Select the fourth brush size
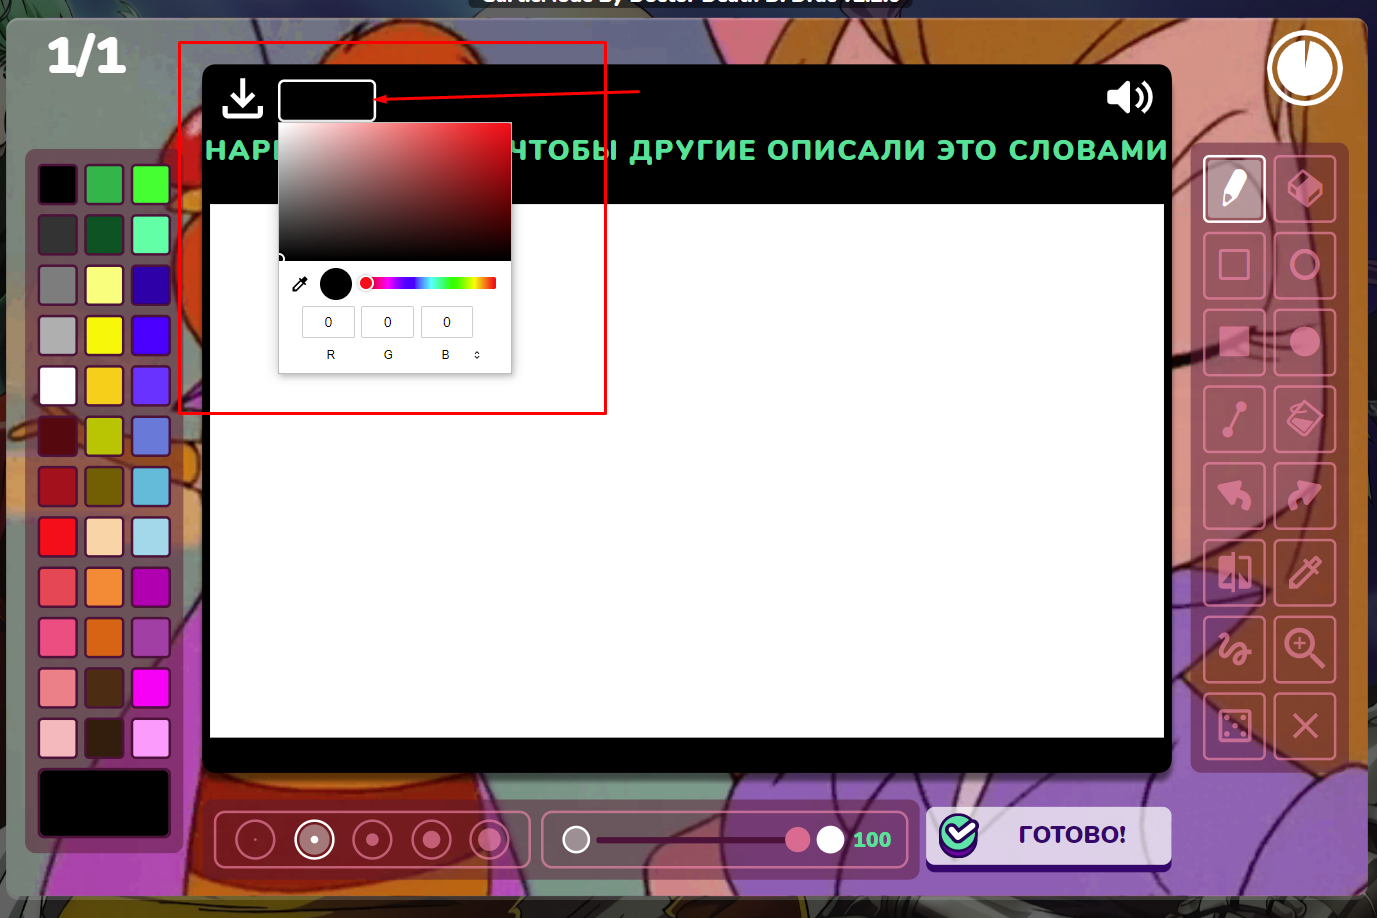Viewport: 1377px width, 918px height. (x=431, y=840)
